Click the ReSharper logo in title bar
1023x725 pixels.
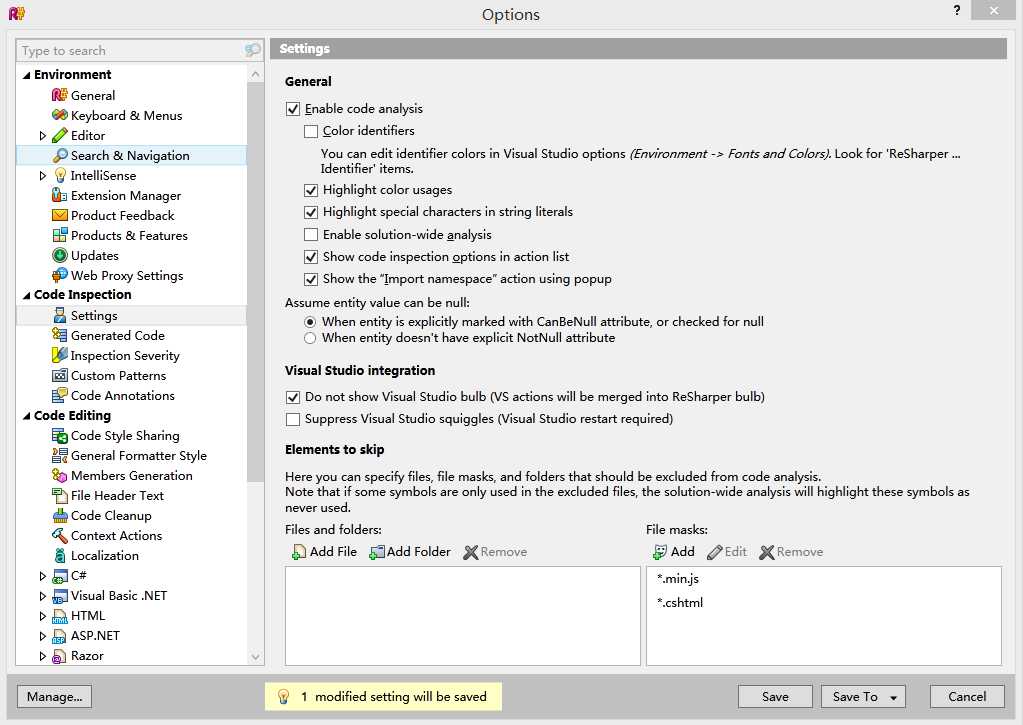tap(16, 13)
